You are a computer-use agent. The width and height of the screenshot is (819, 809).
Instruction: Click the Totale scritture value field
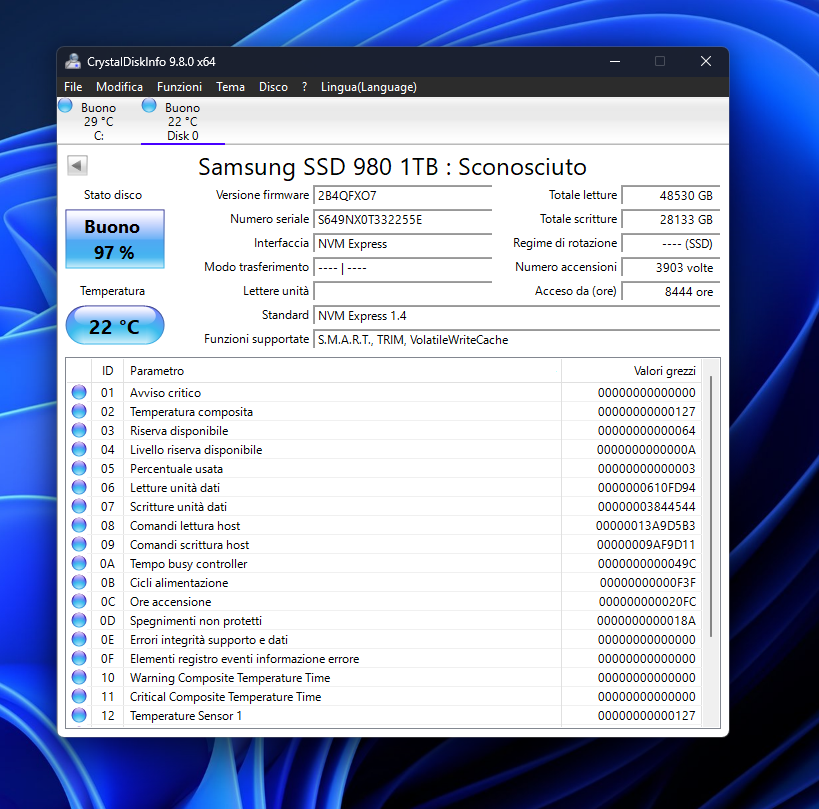671,219
